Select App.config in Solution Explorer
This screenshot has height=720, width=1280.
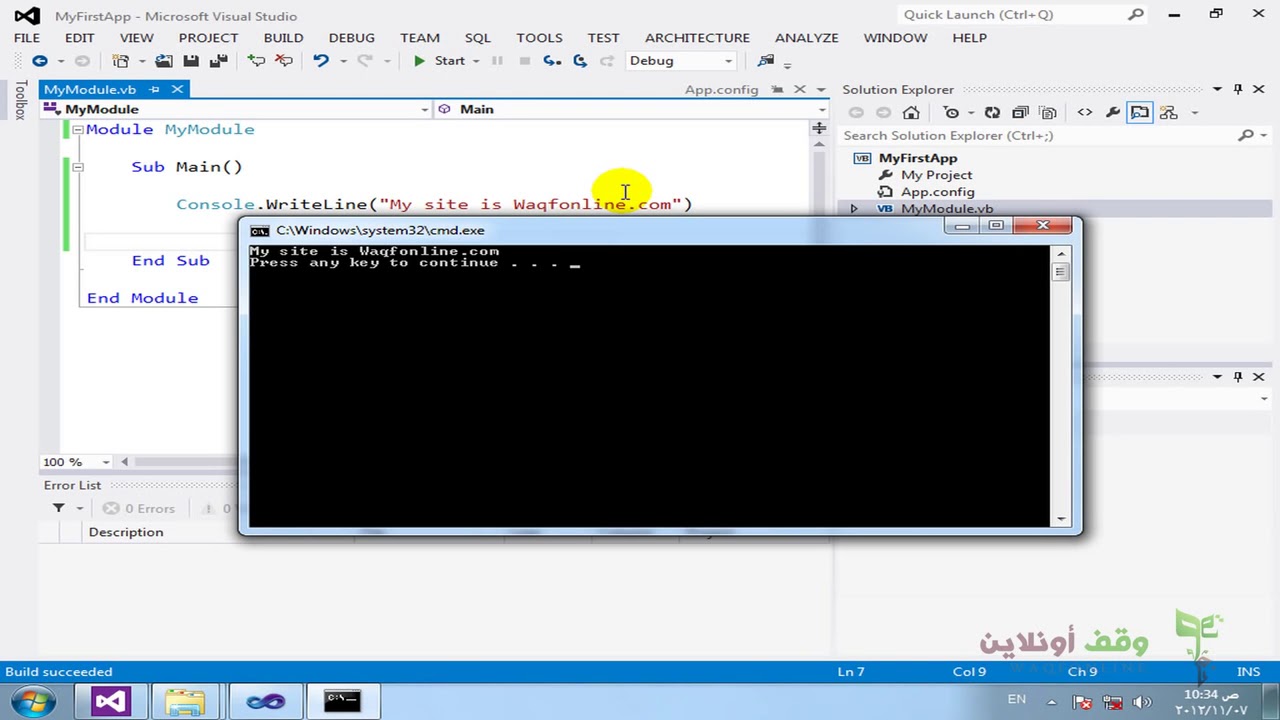[937, 192]
